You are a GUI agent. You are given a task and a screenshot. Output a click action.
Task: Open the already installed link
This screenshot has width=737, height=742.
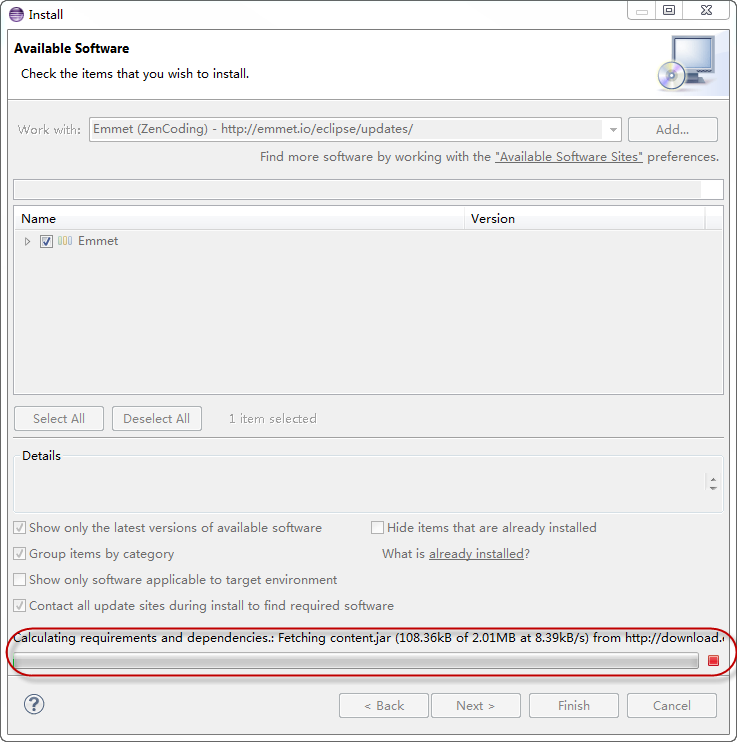click(476, 554)
